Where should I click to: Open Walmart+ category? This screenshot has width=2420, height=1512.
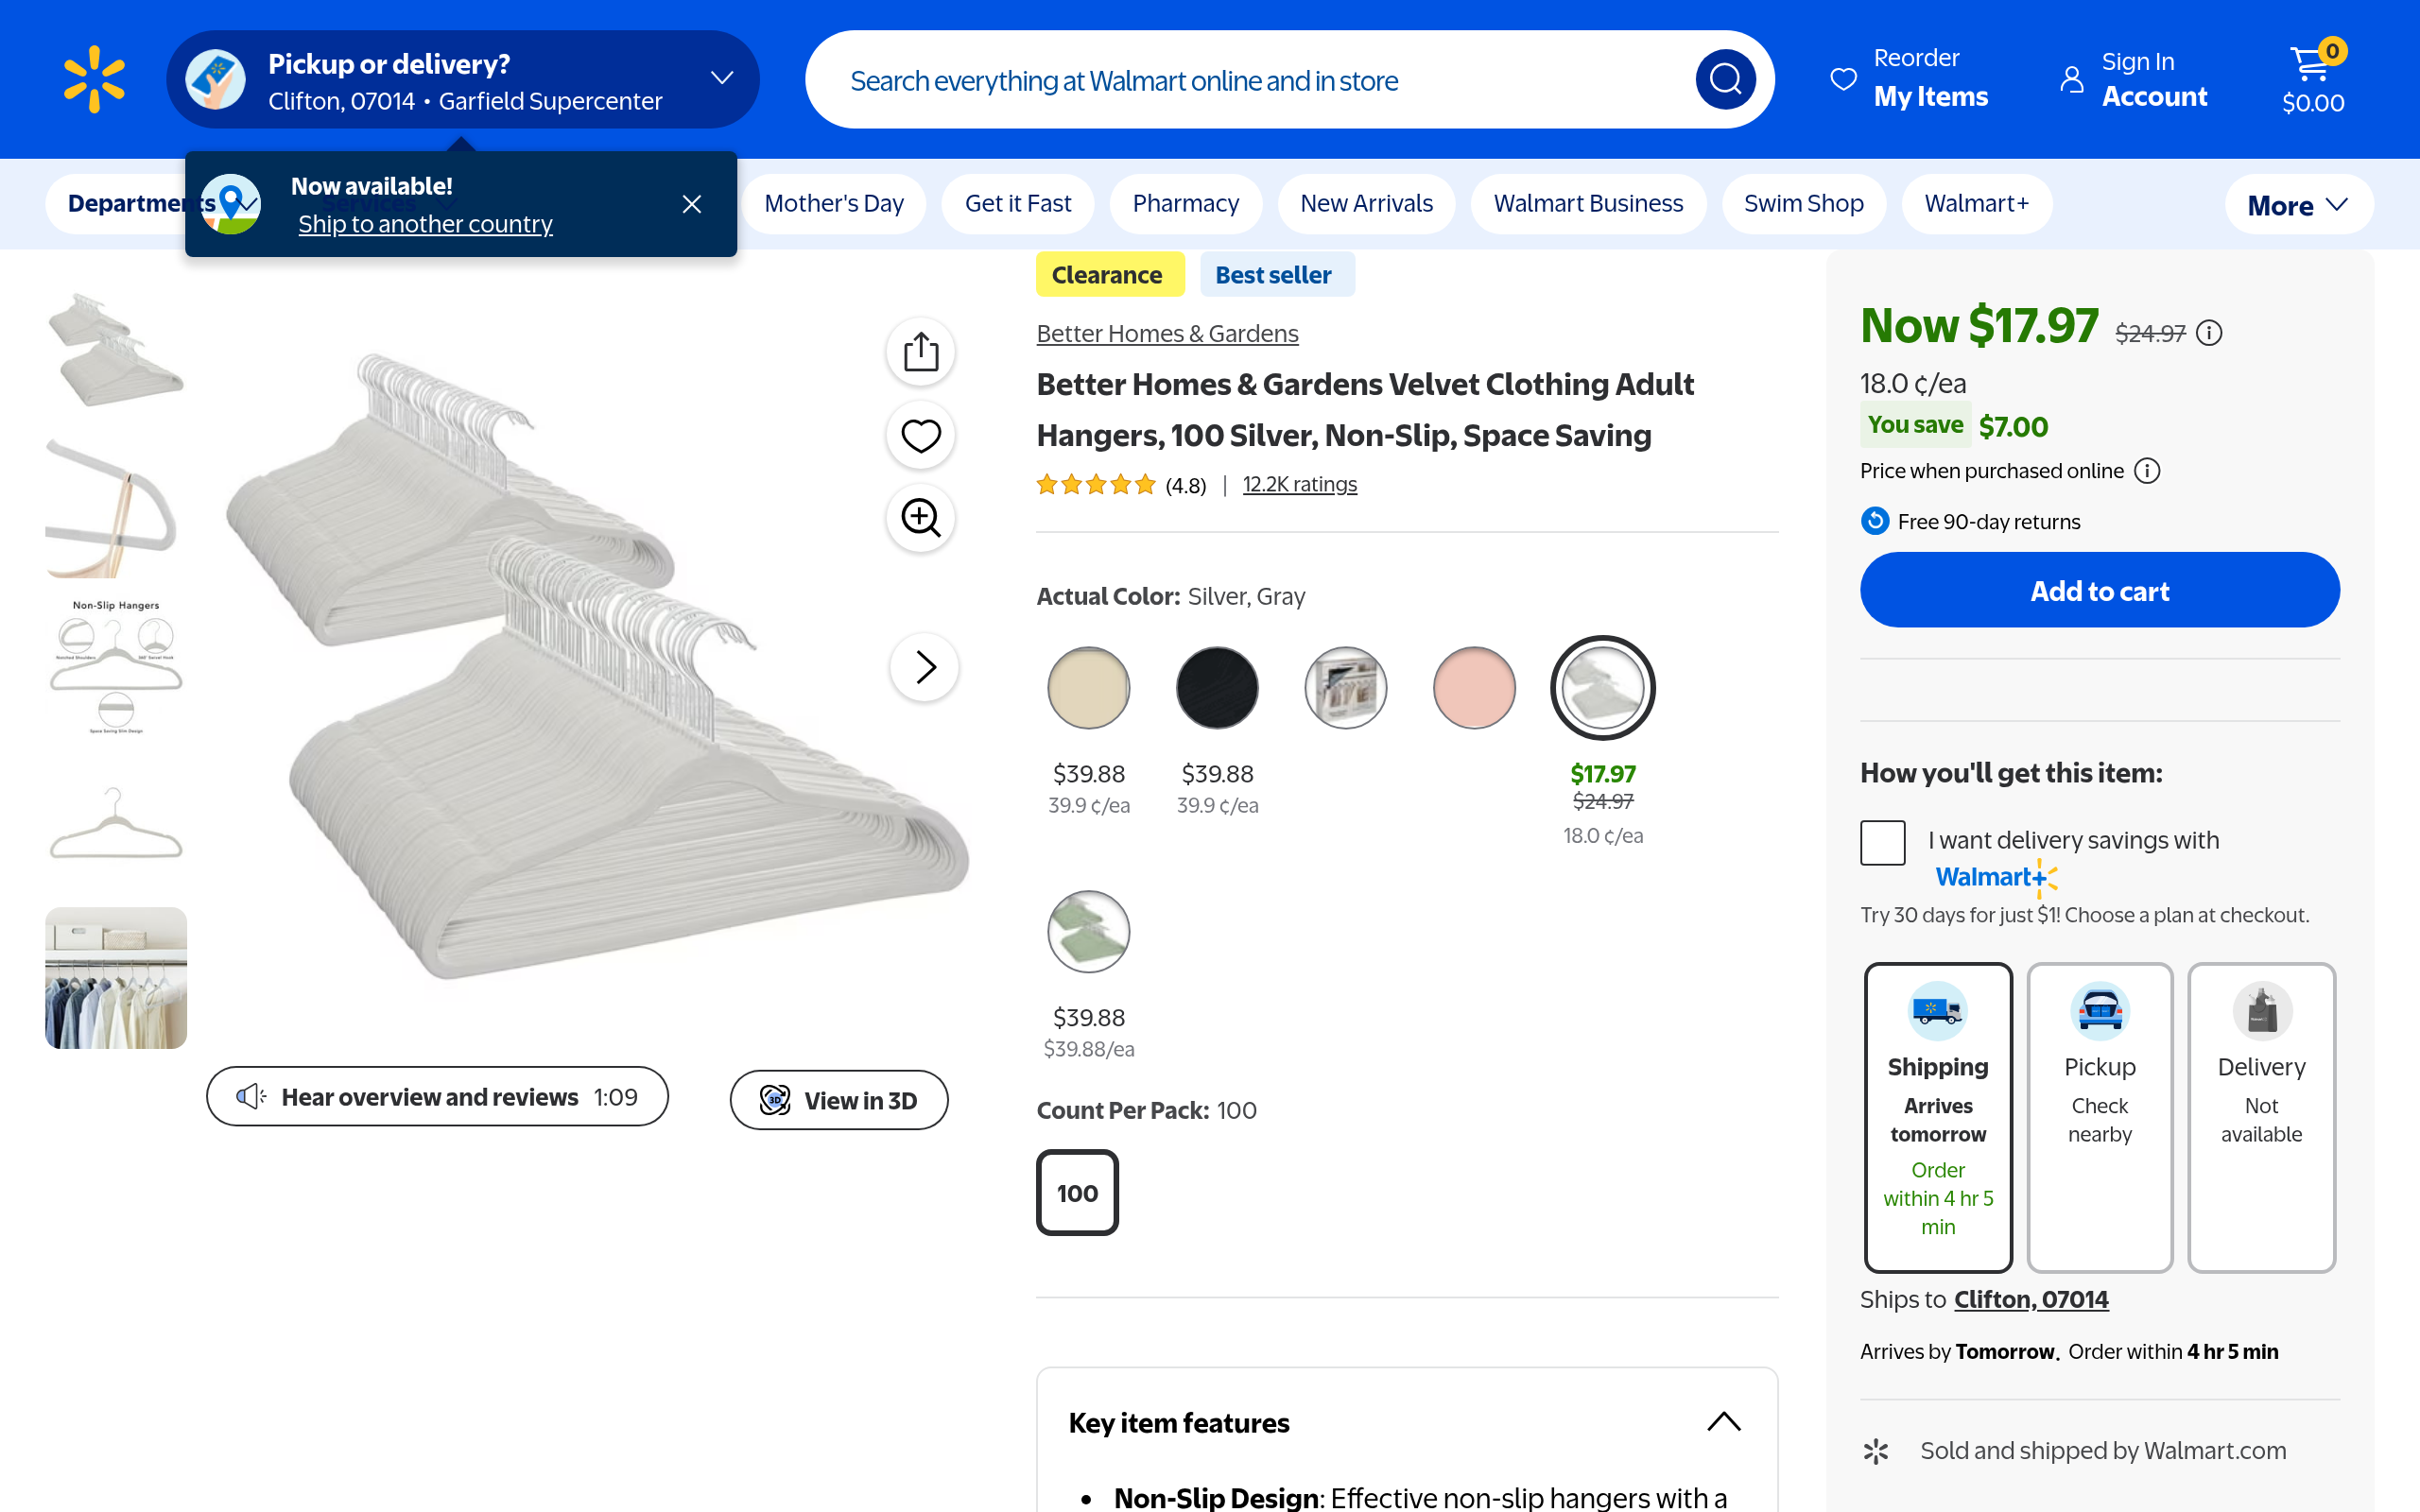1977,204
